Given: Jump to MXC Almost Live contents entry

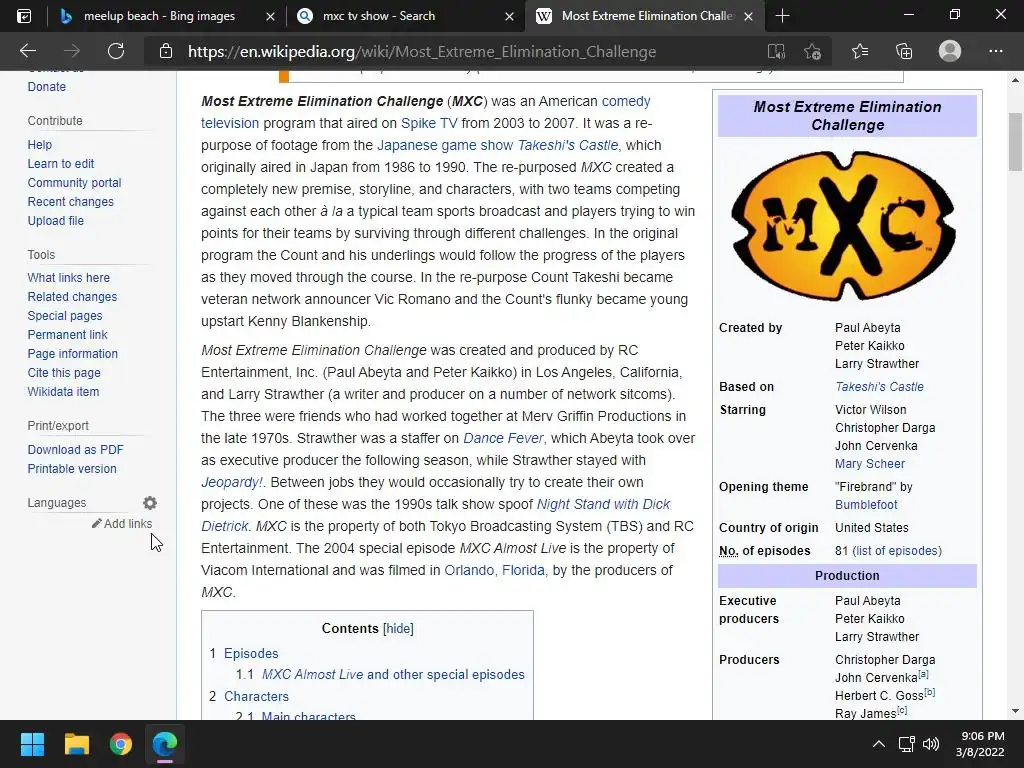Looking at the screenshot, I should [393, 675].
